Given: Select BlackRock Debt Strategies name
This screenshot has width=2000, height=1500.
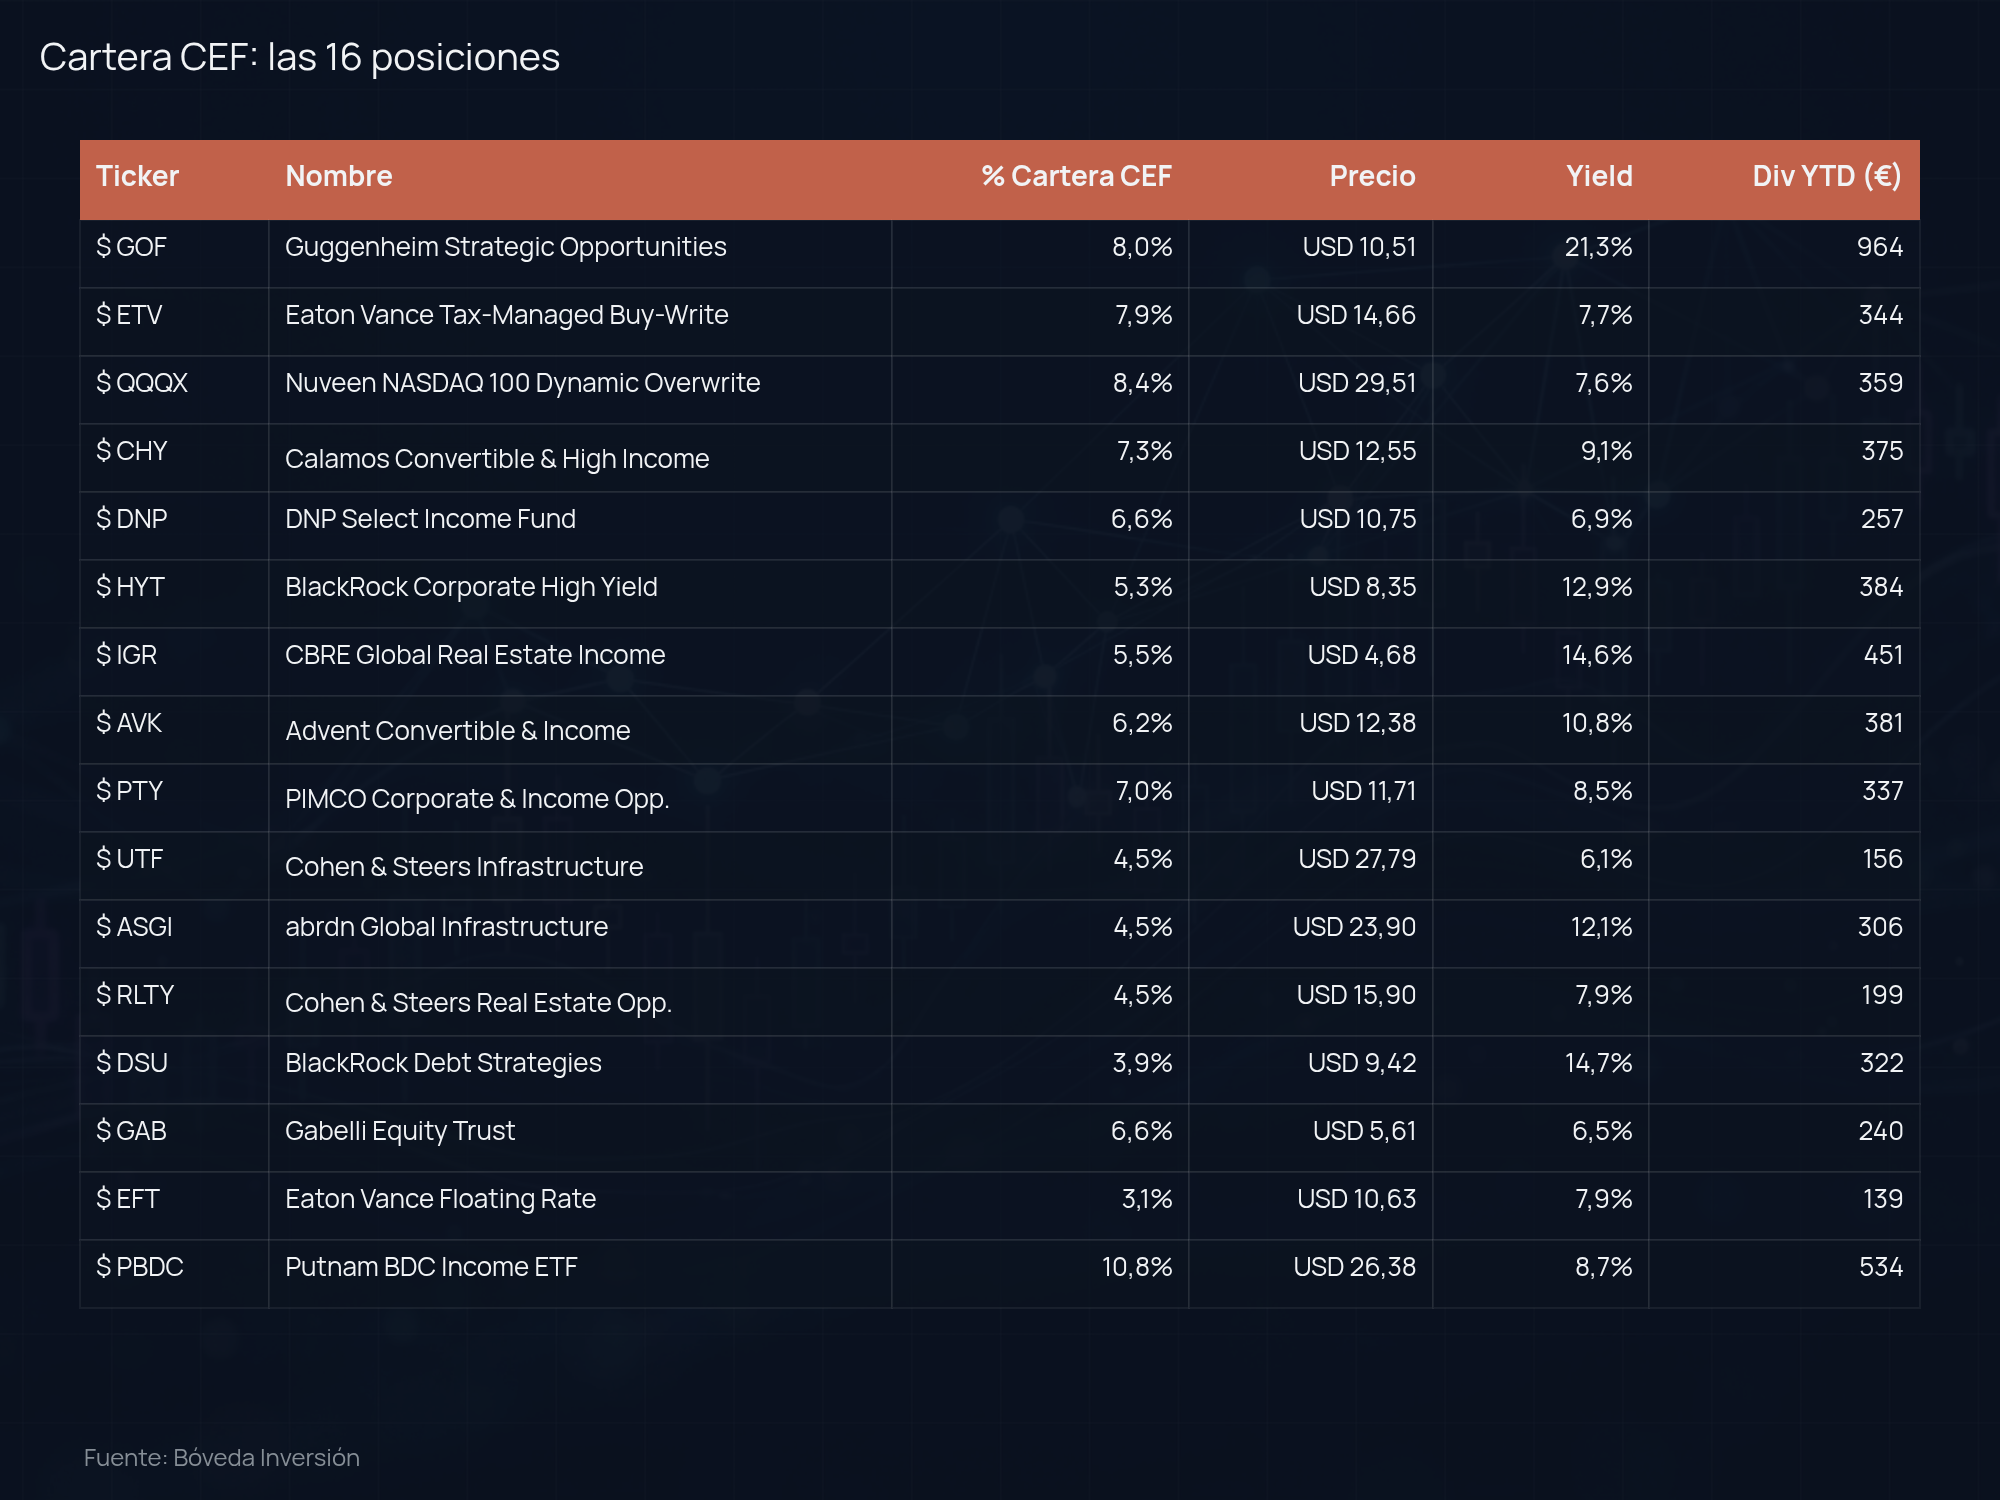Looking at the screenshot, I should [x=443, y=1063].
